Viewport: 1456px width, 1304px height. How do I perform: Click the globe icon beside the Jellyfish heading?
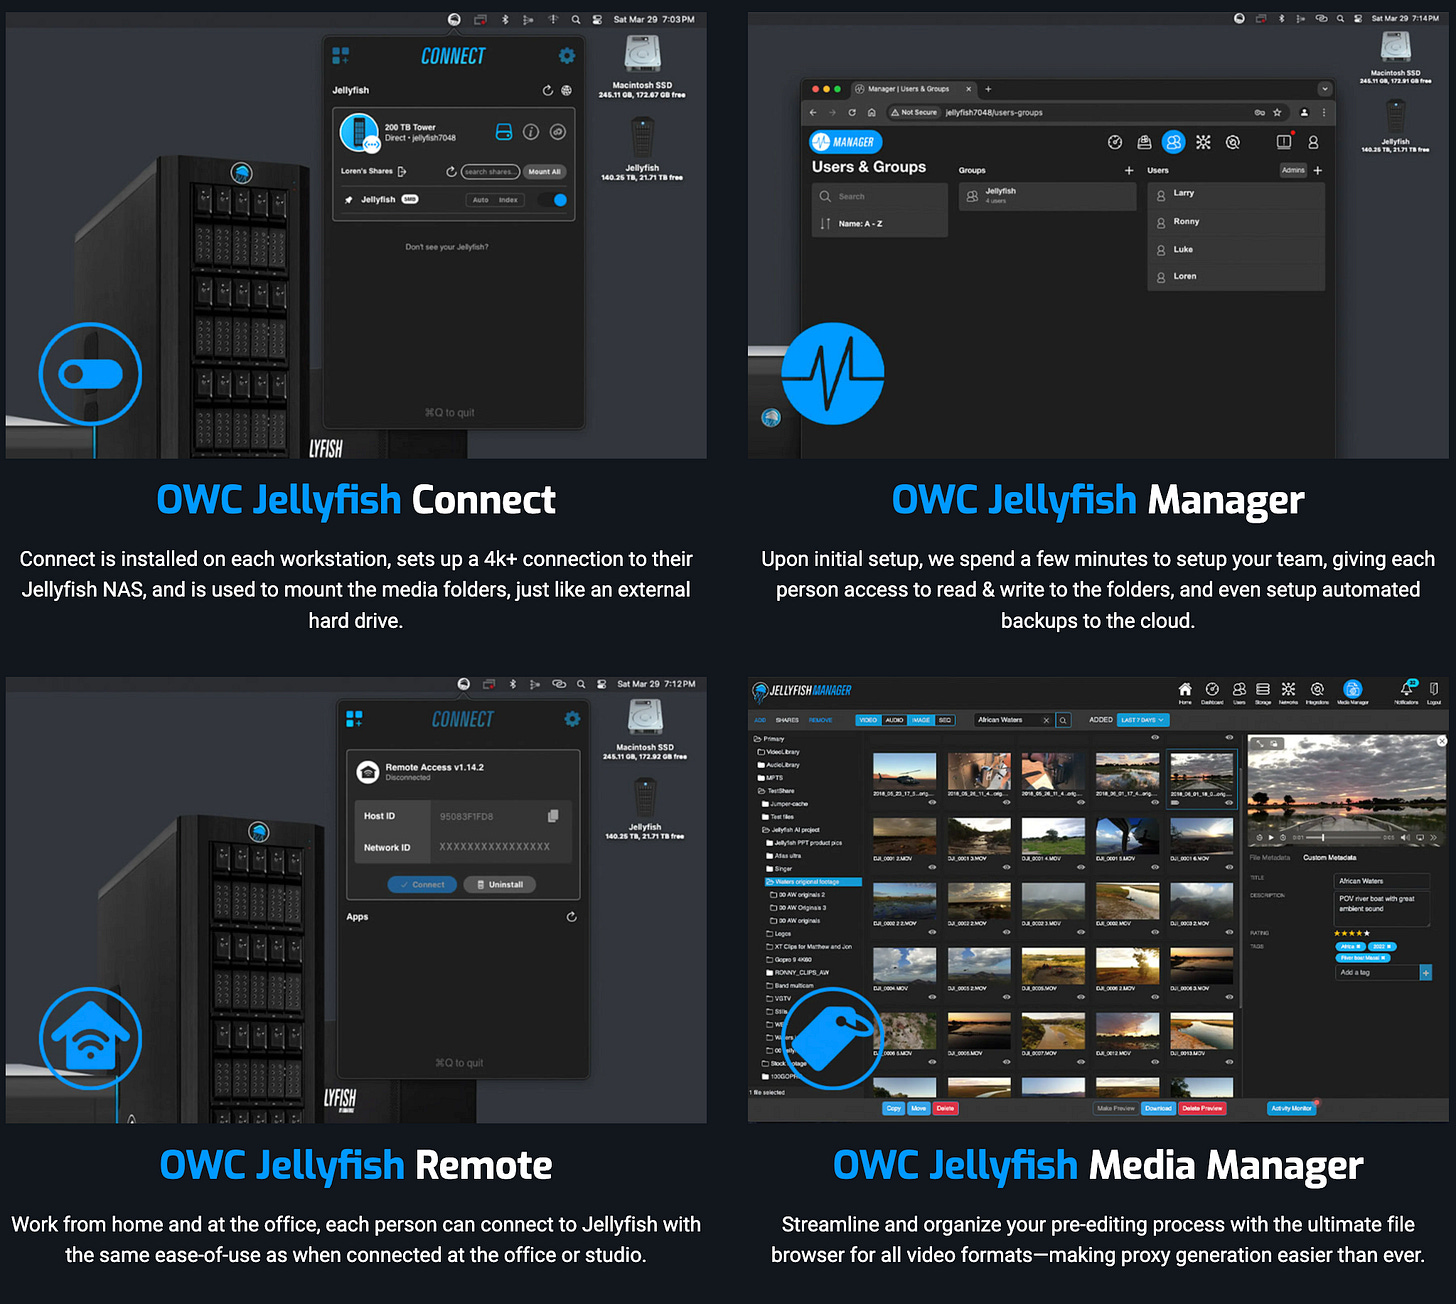[x=566, y=90]
